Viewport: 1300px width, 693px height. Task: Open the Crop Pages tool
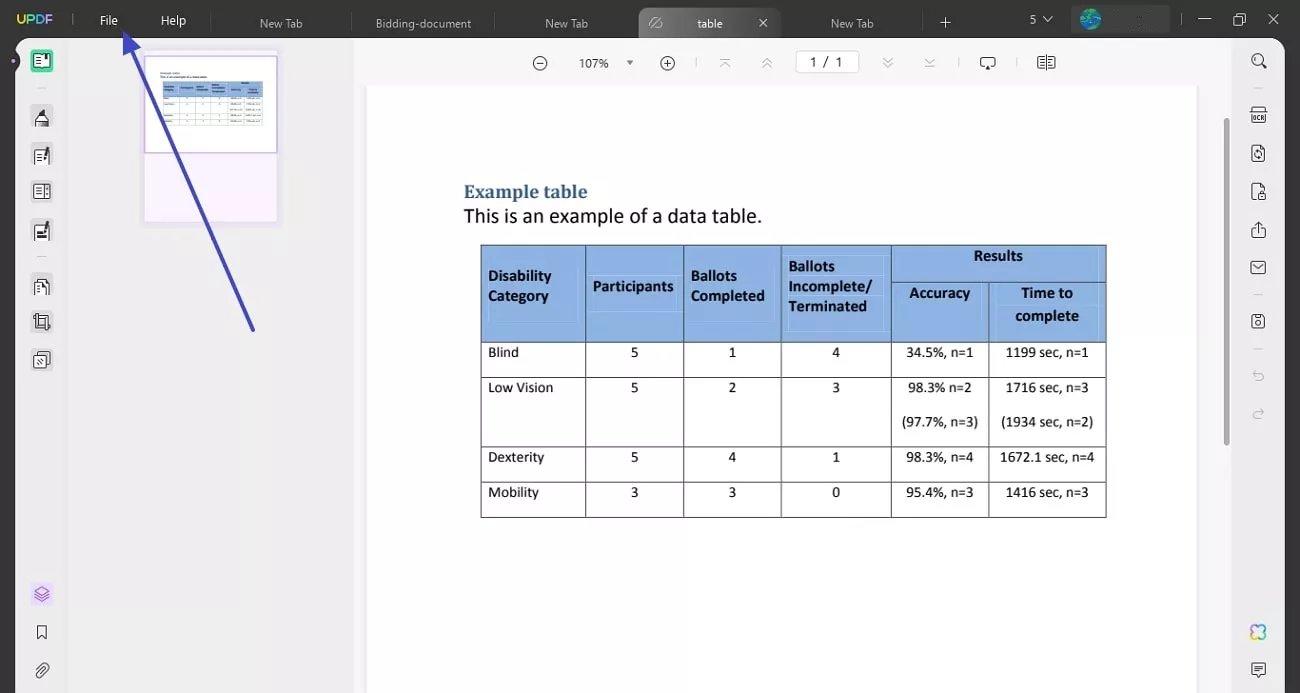click(x=41, y=322)
